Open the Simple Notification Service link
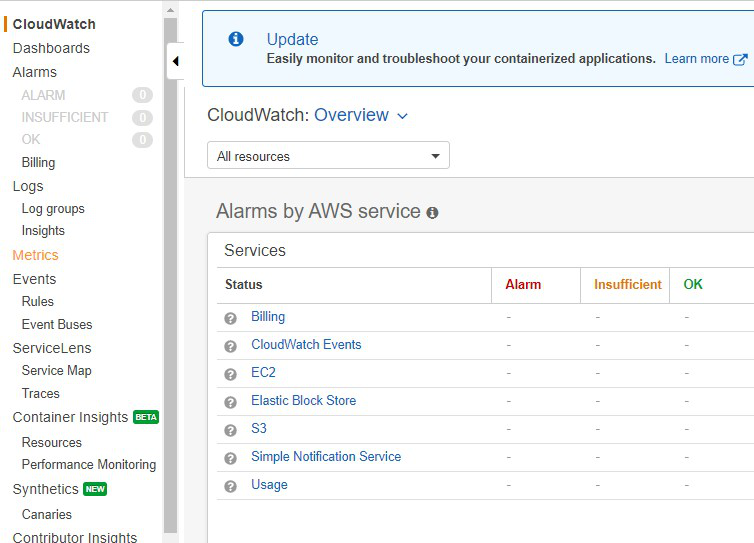 tap(326, 457)
